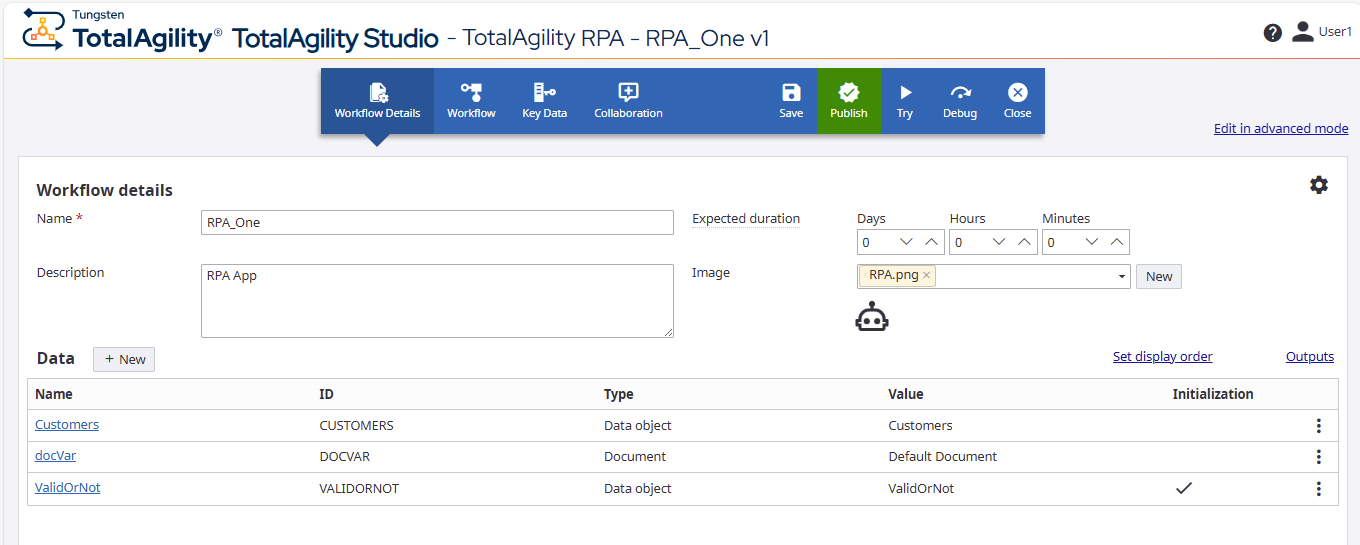Image resolution: width=1360 pixels, height=545 pixels.
Task: Expand the Image dropdown list
Action: (x=1122, y=277)
